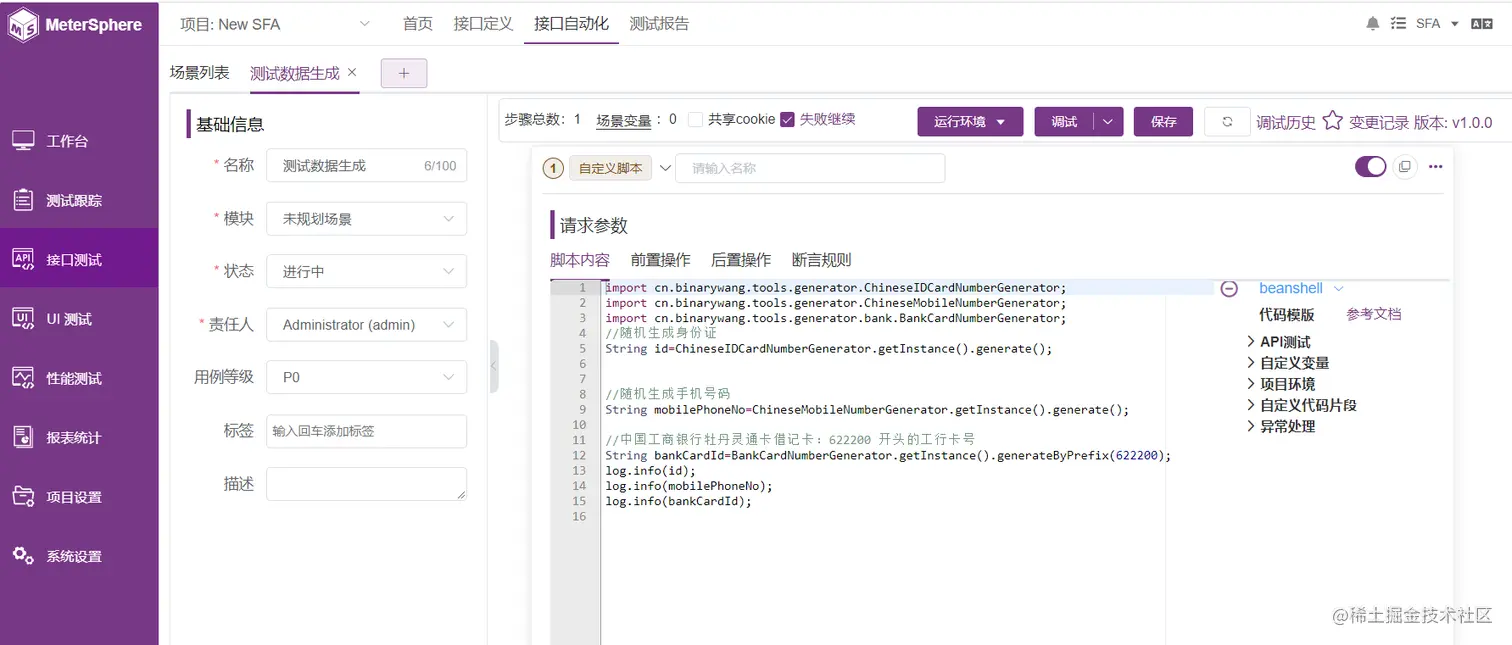Go to the 首页 menu
Image resolution: width=1512 pixels, height=645 pixels.
418,24
